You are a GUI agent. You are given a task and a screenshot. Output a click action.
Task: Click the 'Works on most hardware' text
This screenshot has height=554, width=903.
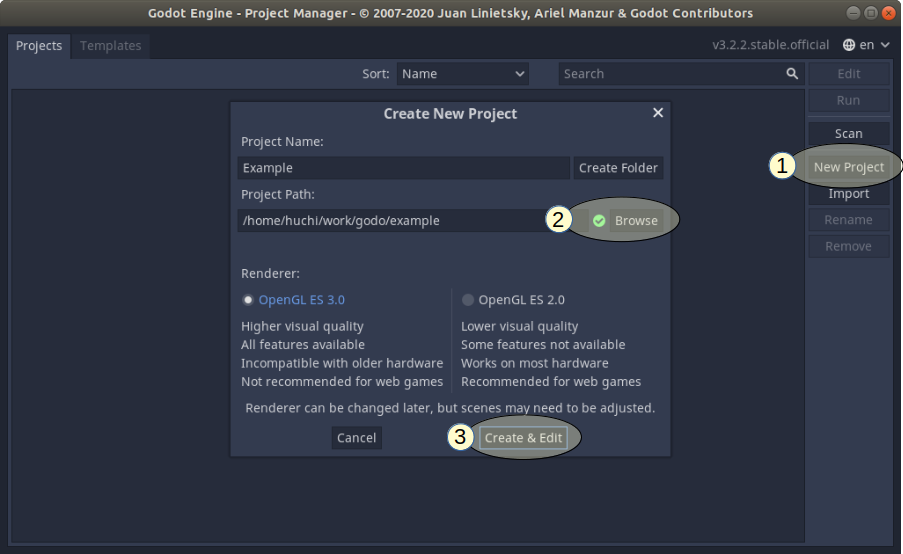coord(534,363)
